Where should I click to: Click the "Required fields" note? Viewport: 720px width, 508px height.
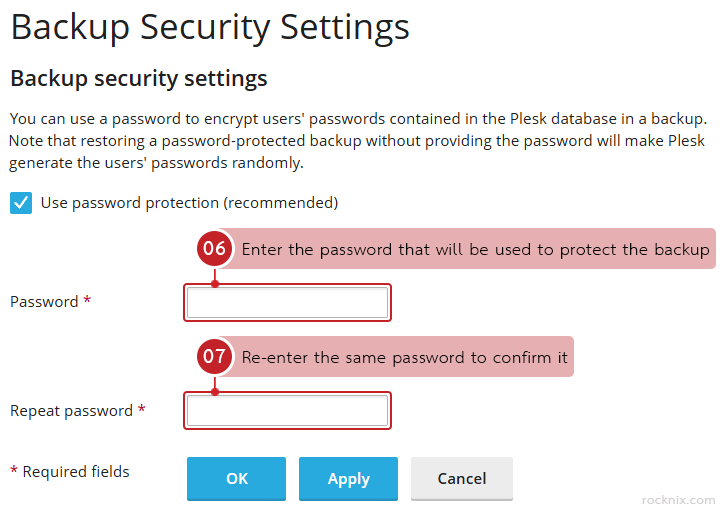76,471
